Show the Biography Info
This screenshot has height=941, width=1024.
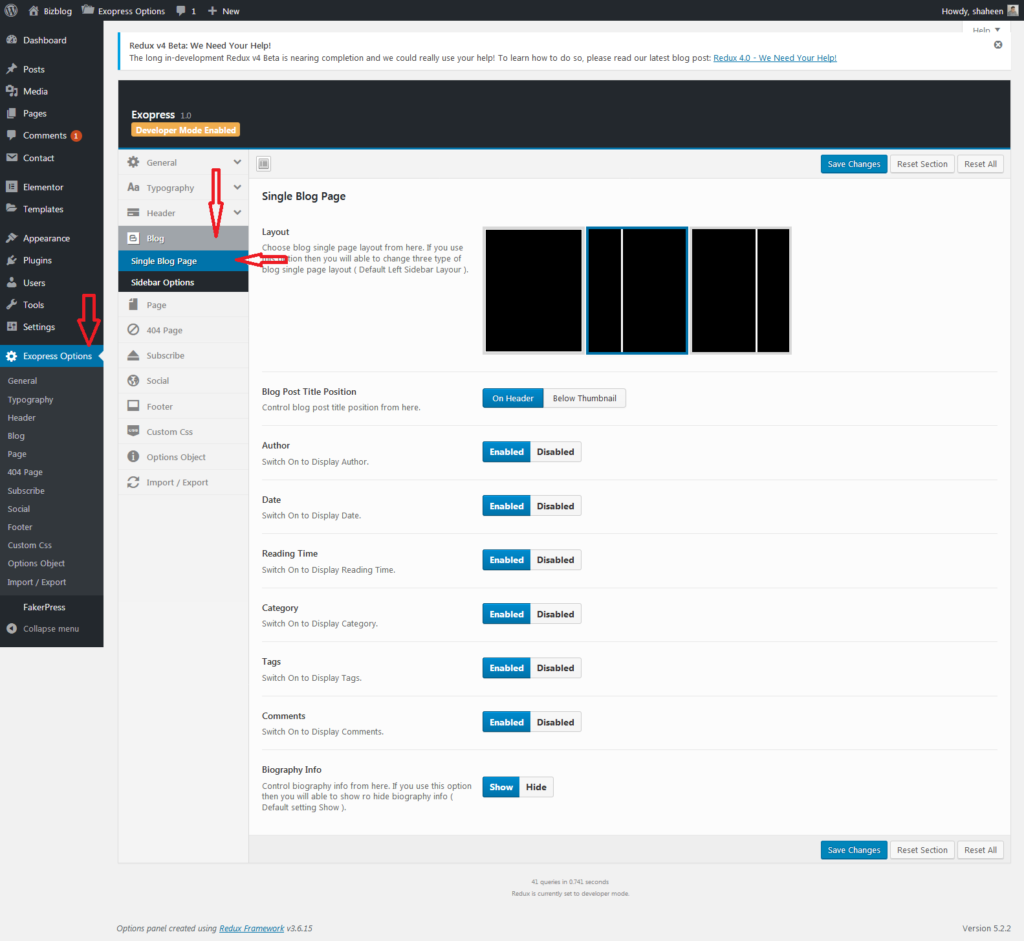(501, 787)
